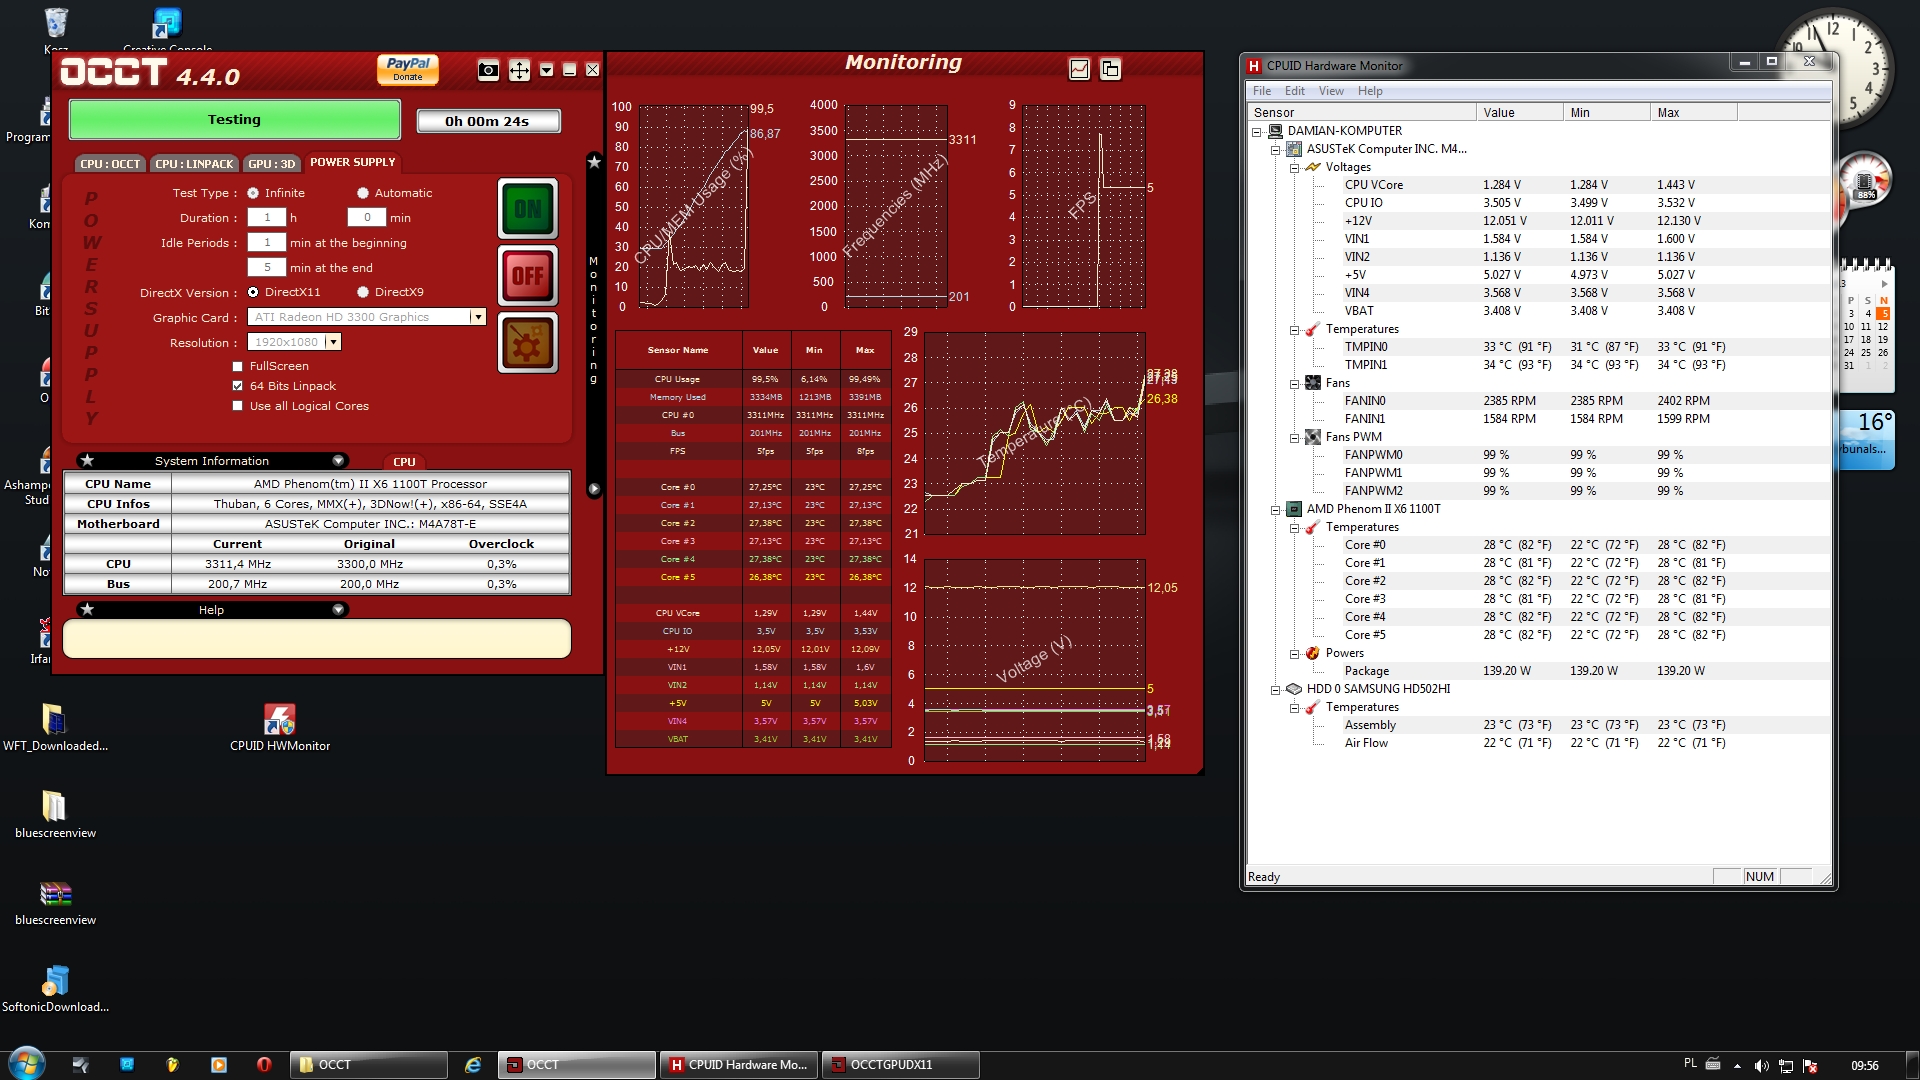Collapse the Voltages tree node
Screen dimensions: 1920x1080
[x=1294, y=168]
